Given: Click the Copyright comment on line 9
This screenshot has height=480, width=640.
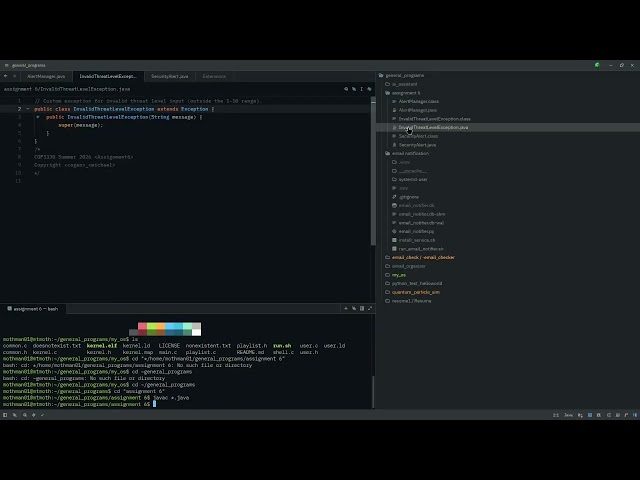Looking at the screenshot, I should coord(74,165).
